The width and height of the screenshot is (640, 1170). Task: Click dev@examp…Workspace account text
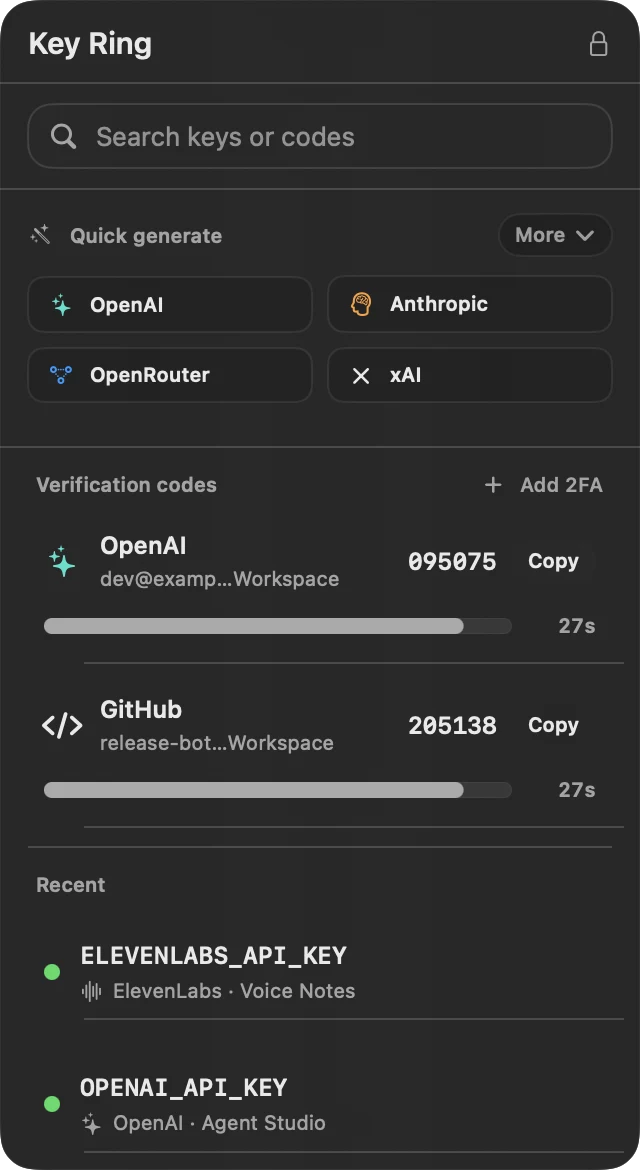click(x=219, y=579)
